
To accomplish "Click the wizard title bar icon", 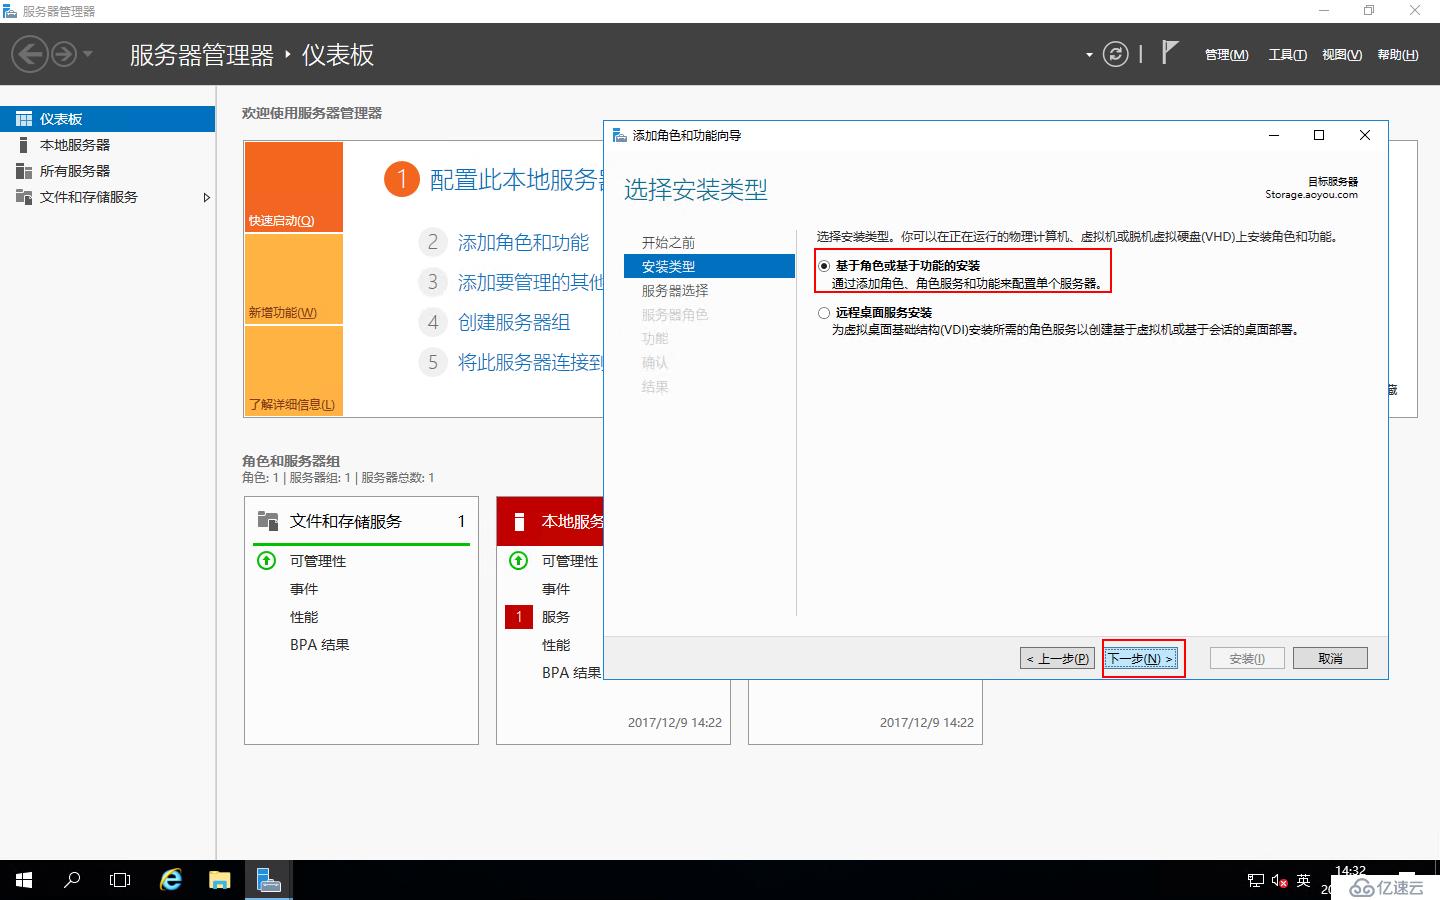I will pos(620,135).
